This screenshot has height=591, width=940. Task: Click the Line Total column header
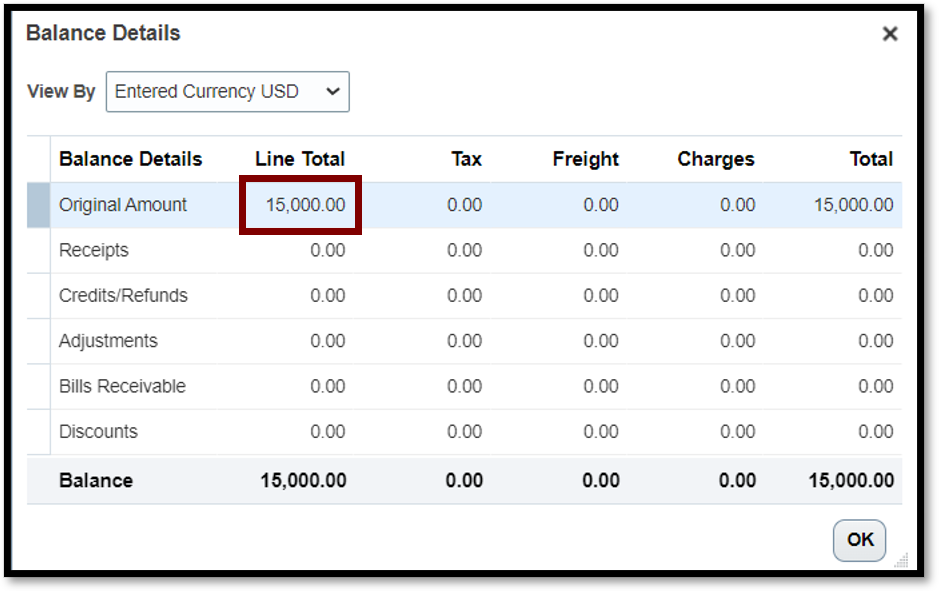(x=300, y=159)
